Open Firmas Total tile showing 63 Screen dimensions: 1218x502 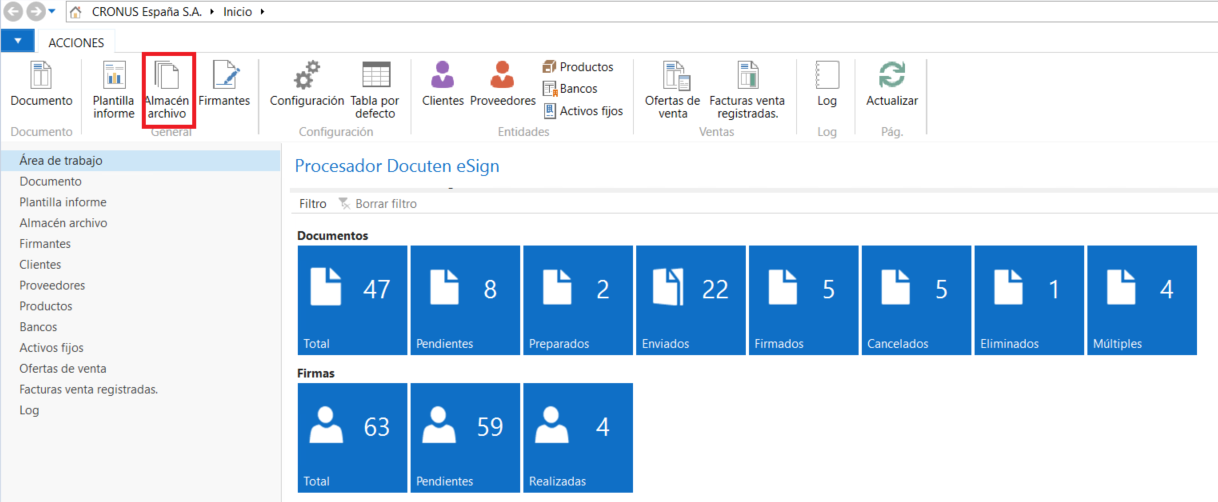pos(352,438)
